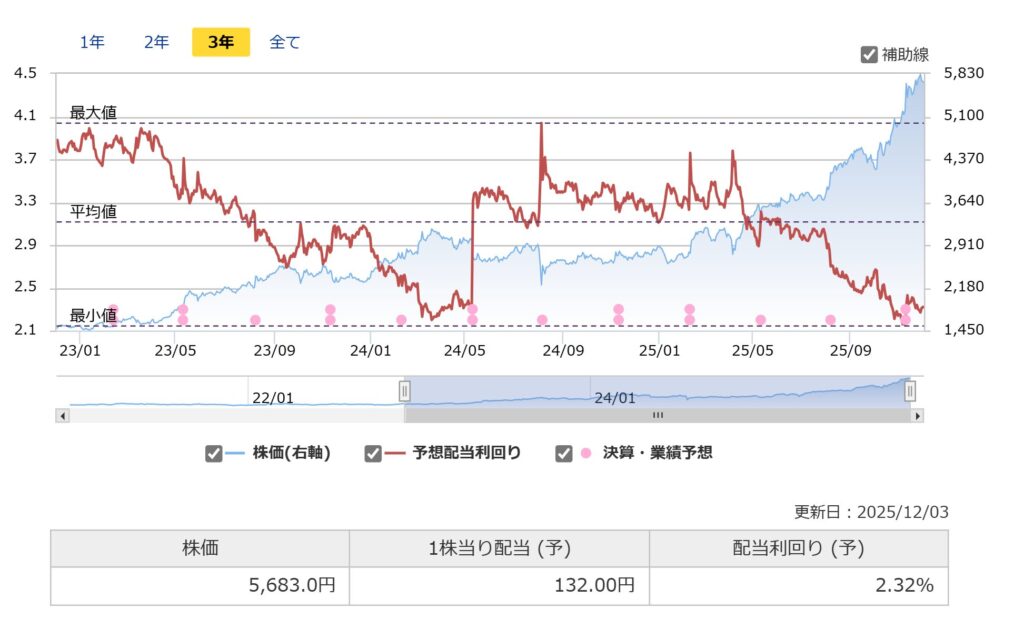Show the 全て full period tab

coord(284,42)
